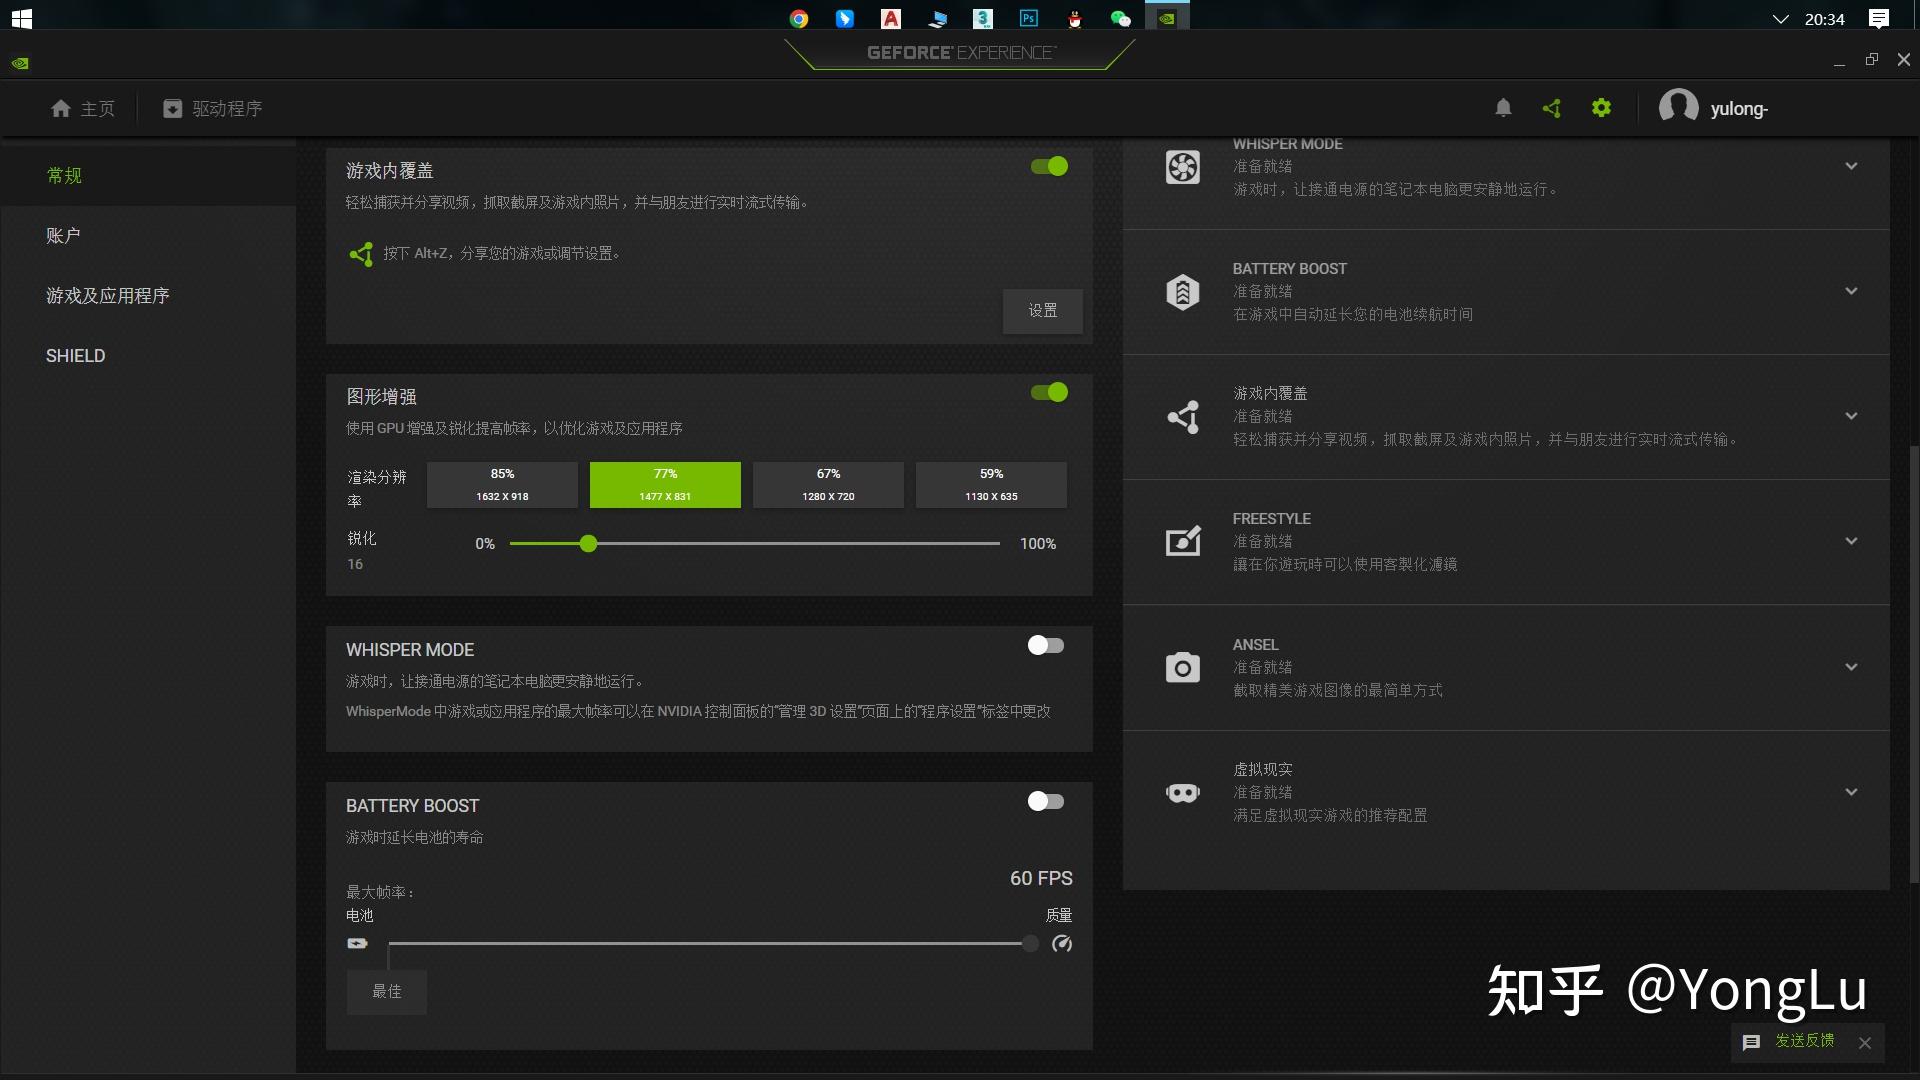
Task: Click the green share icon beside Alt+Z hint
Action: pos(361,254)
